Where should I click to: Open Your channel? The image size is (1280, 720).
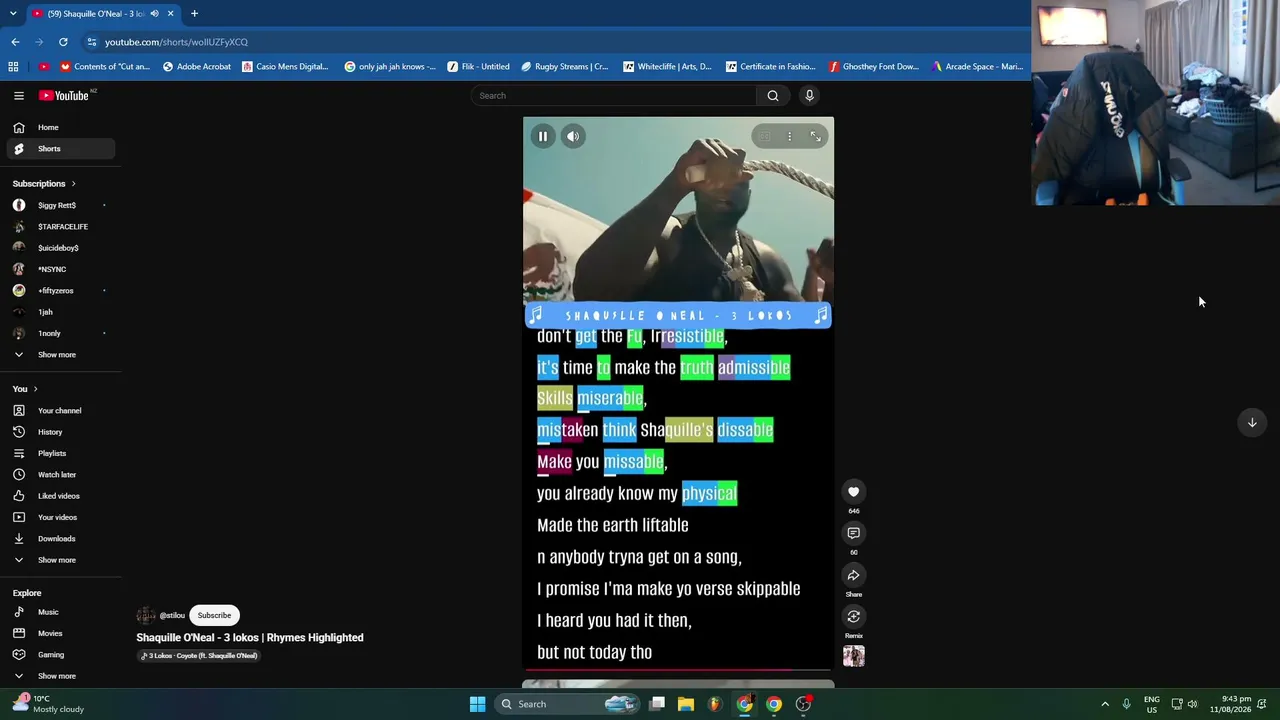[x=61, y=410]
